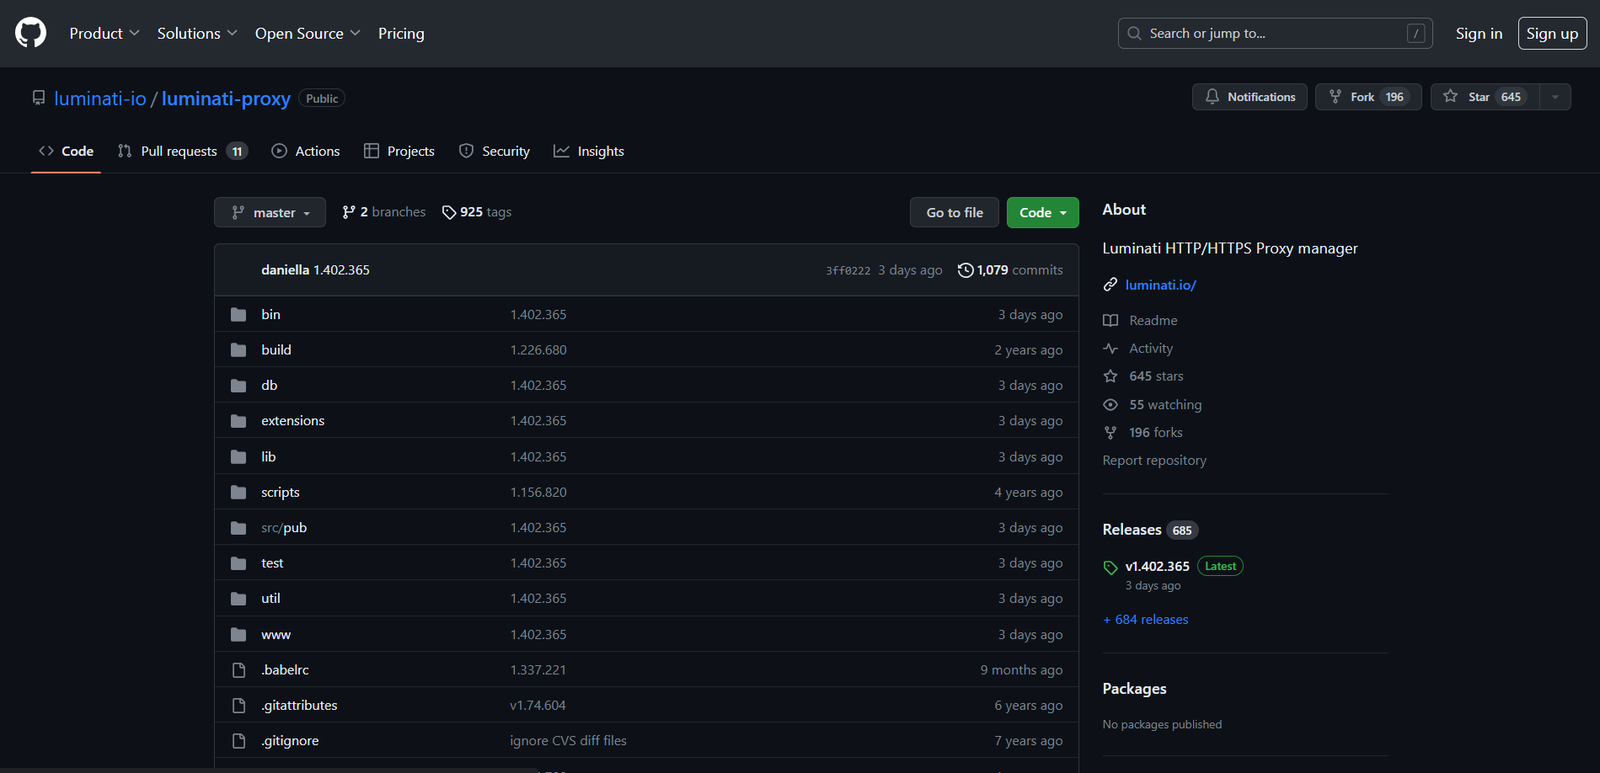Image resolution: width=1600 pixels, height=773 pixels.
Task: Click the star icon beside 645 stars
Action: click(x=1110, y=376)
